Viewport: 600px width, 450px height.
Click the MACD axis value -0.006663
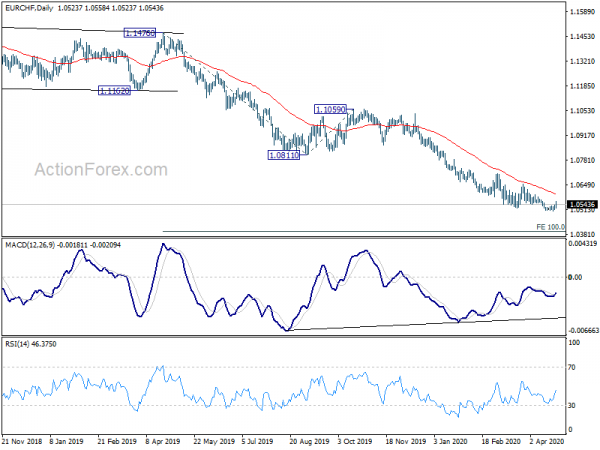[584, 330]
